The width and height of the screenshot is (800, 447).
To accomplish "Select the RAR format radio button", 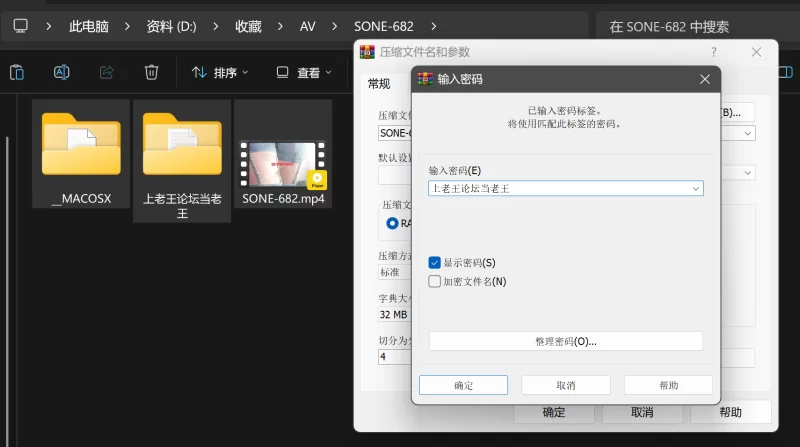I will tap(392, 224).
